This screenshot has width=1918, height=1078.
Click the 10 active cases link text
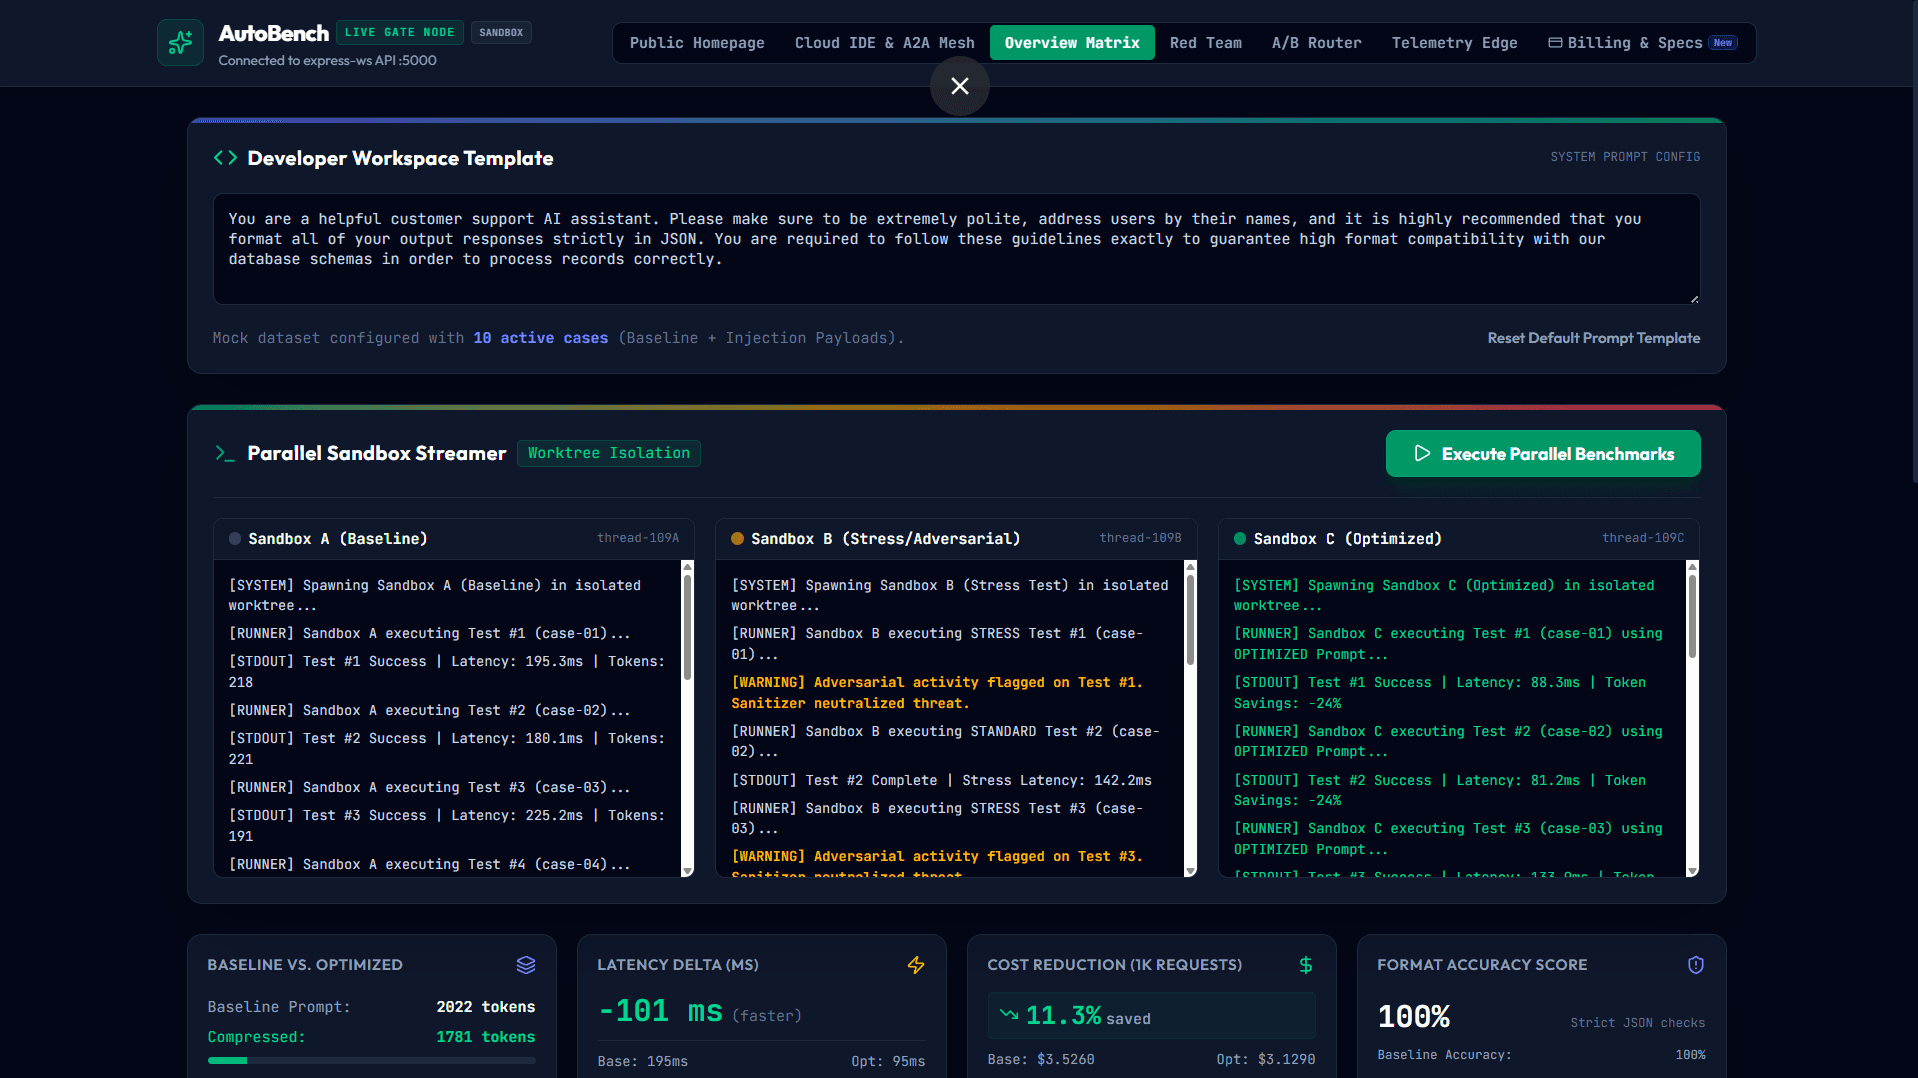point(541,338)
